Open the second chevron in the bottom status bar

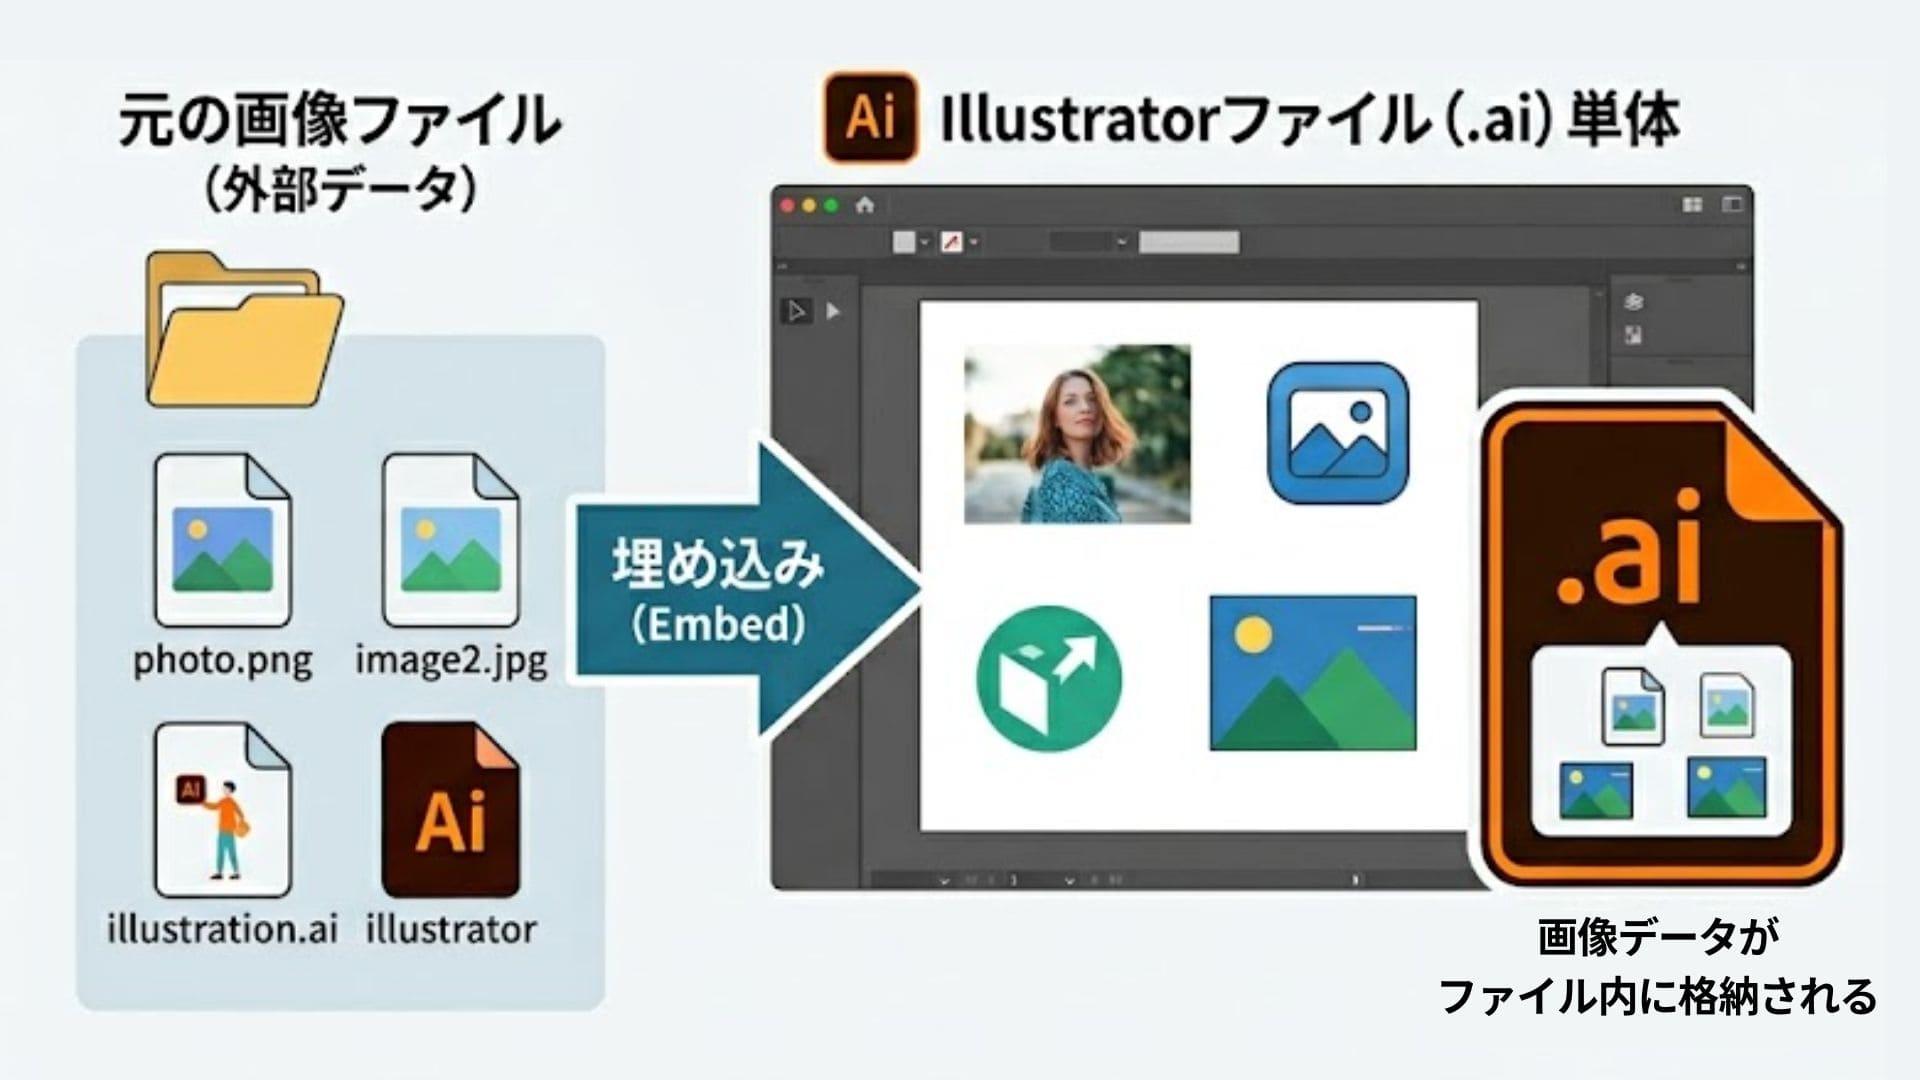click(x=1069, y=881)
